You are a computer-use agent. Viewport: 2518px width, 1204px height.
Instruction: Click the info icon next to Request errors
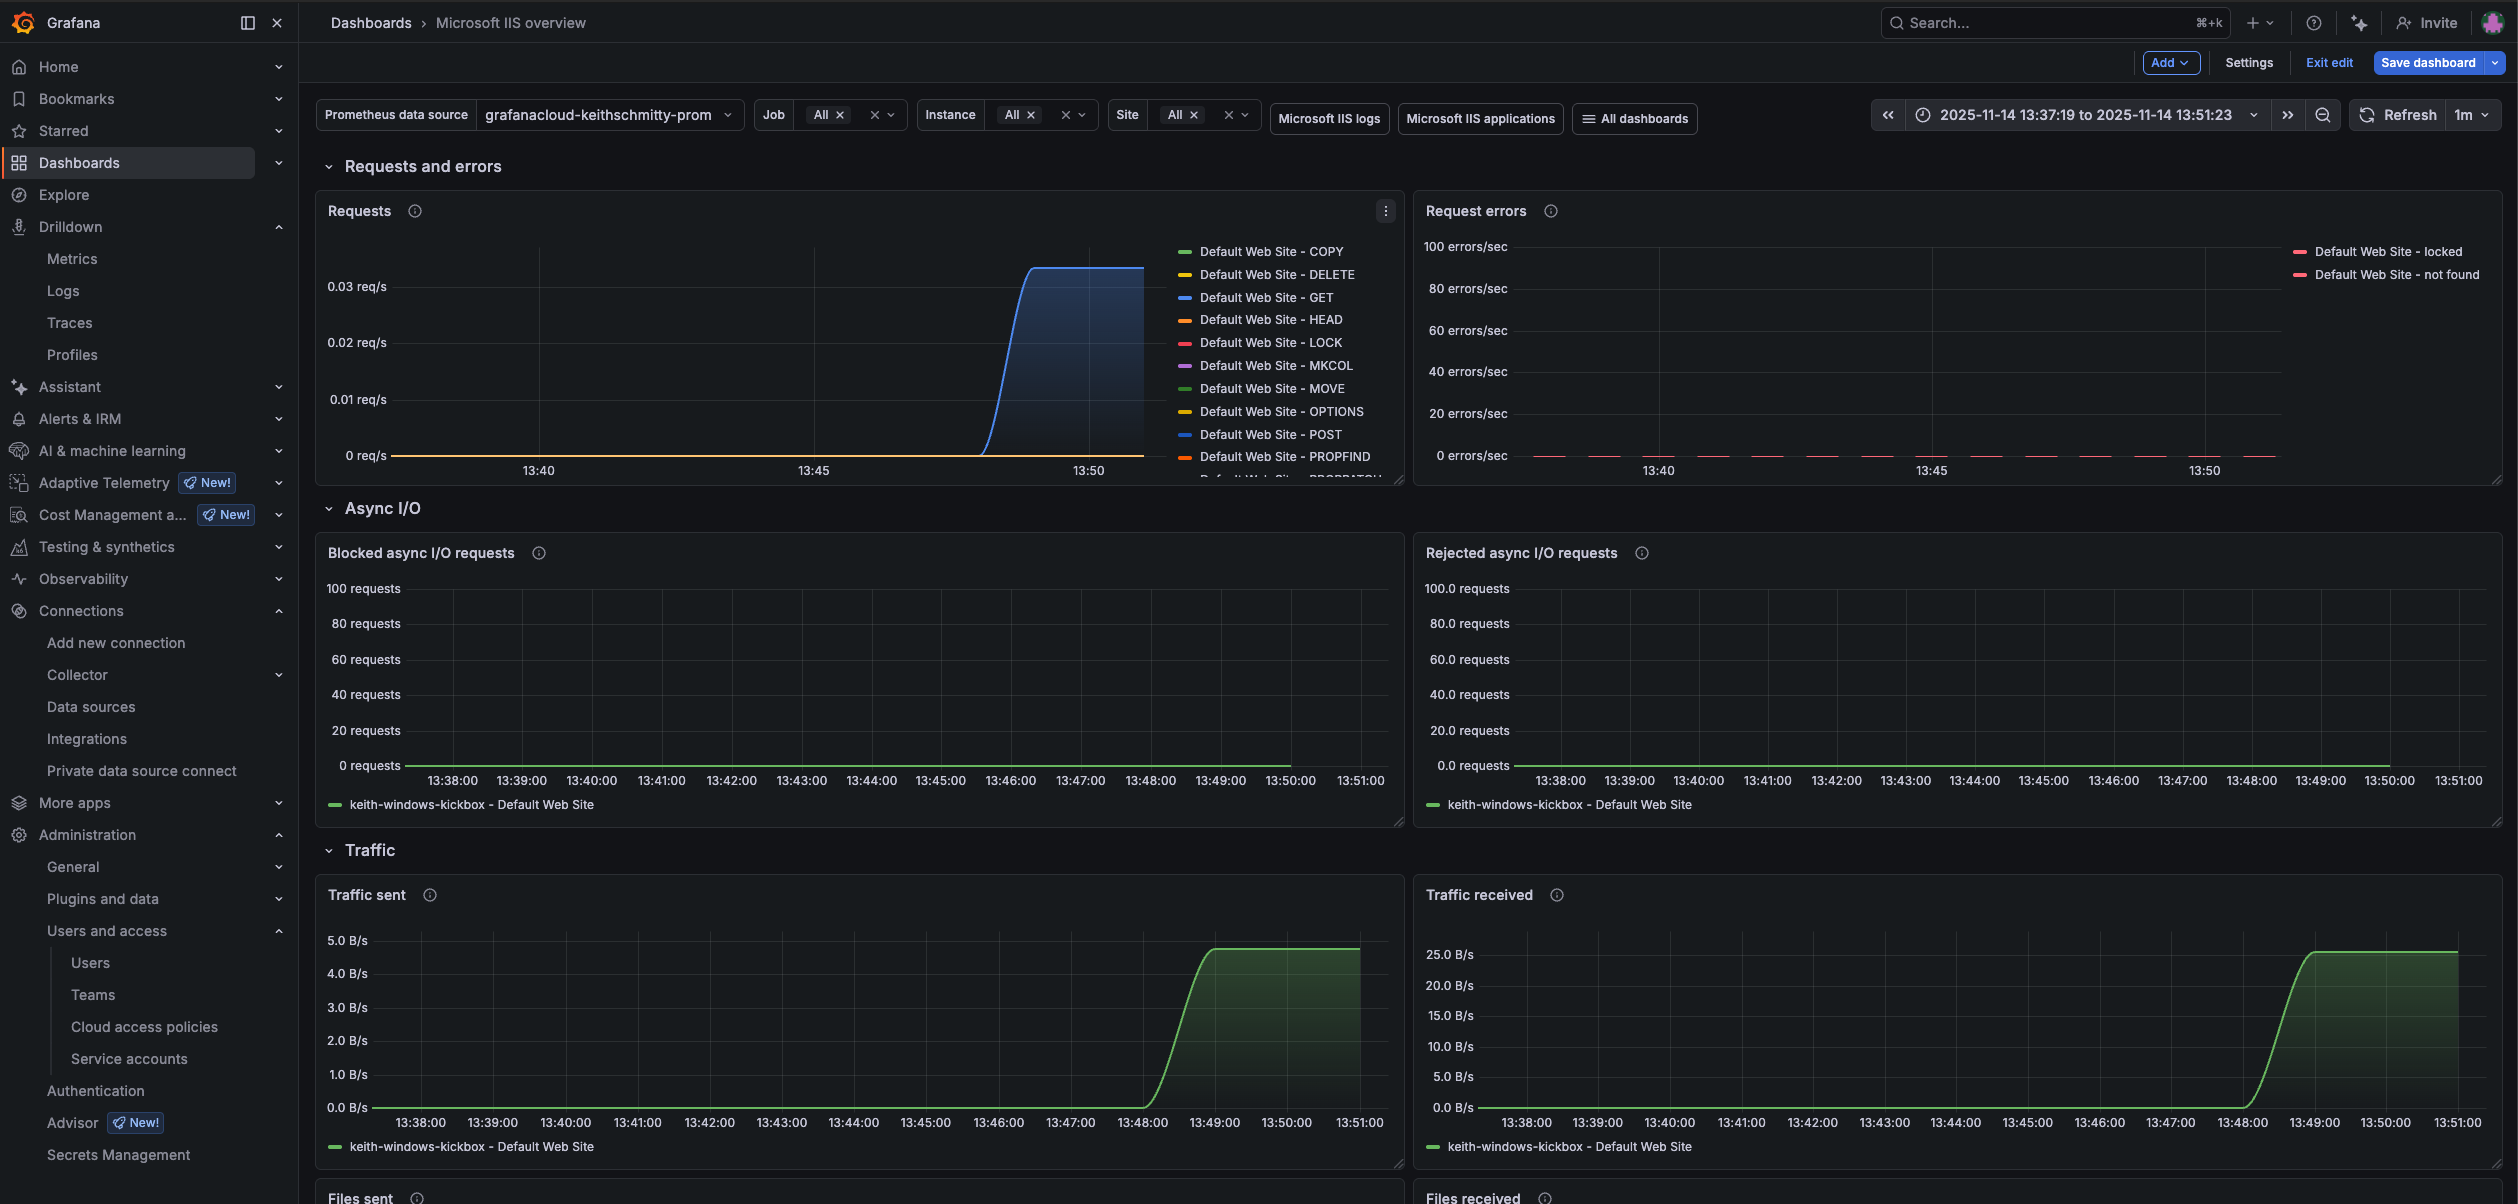click(x=1550, y=211)
